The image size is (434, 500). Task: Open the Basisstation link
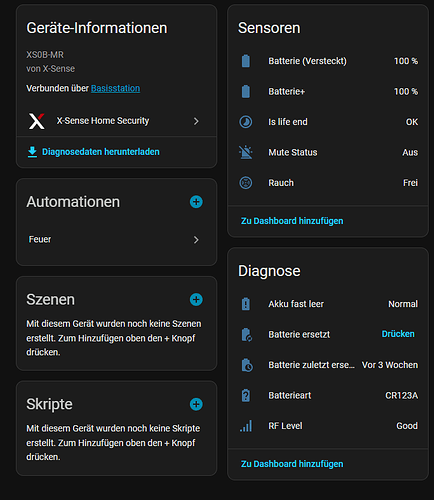[115, 88]
